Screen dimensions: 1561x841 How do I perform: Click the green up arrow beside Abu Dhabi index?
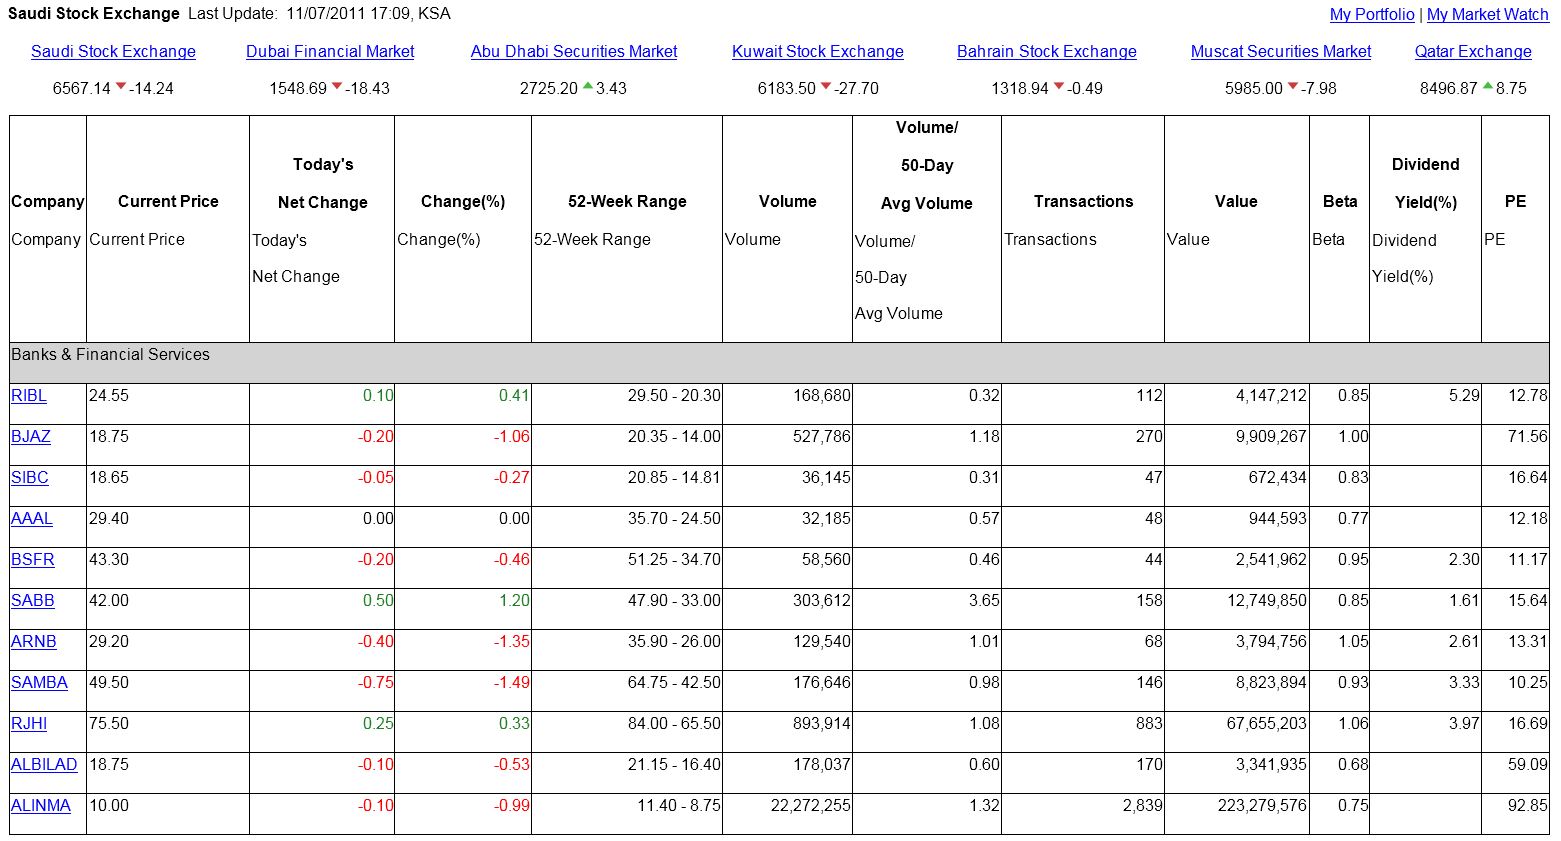point(587,87)
